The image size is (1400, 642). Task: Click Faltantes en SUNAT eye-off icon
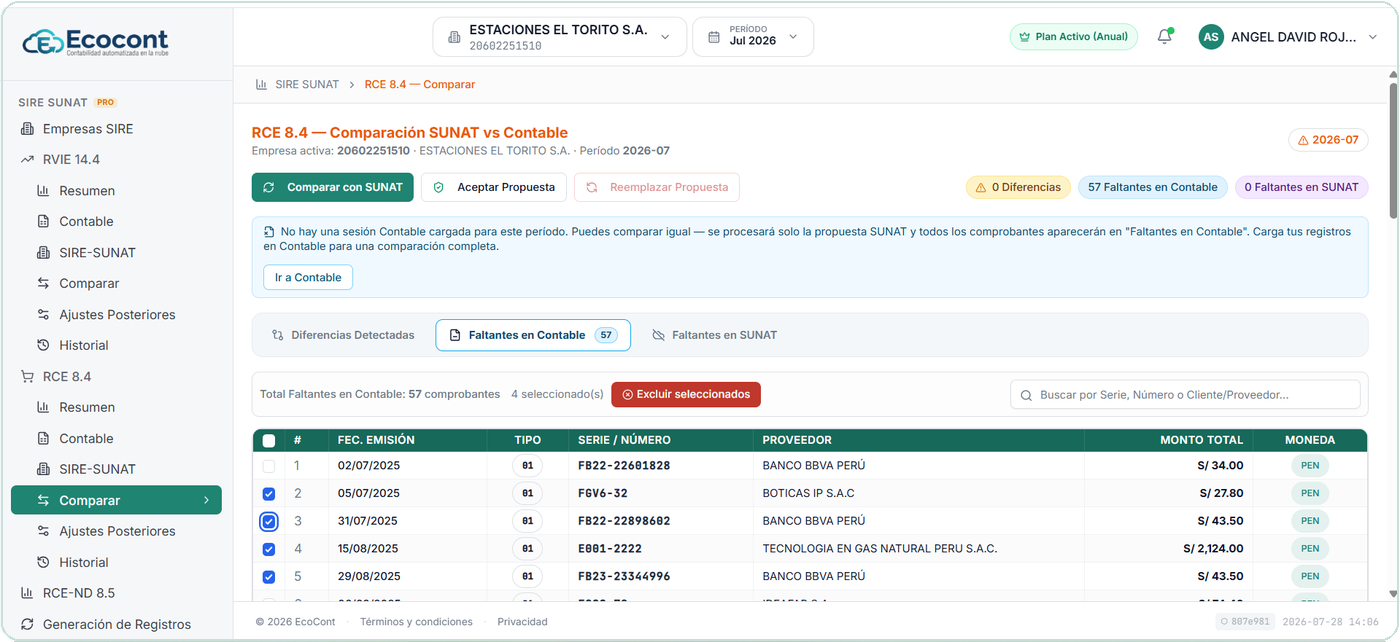click(x=658, y=335)
